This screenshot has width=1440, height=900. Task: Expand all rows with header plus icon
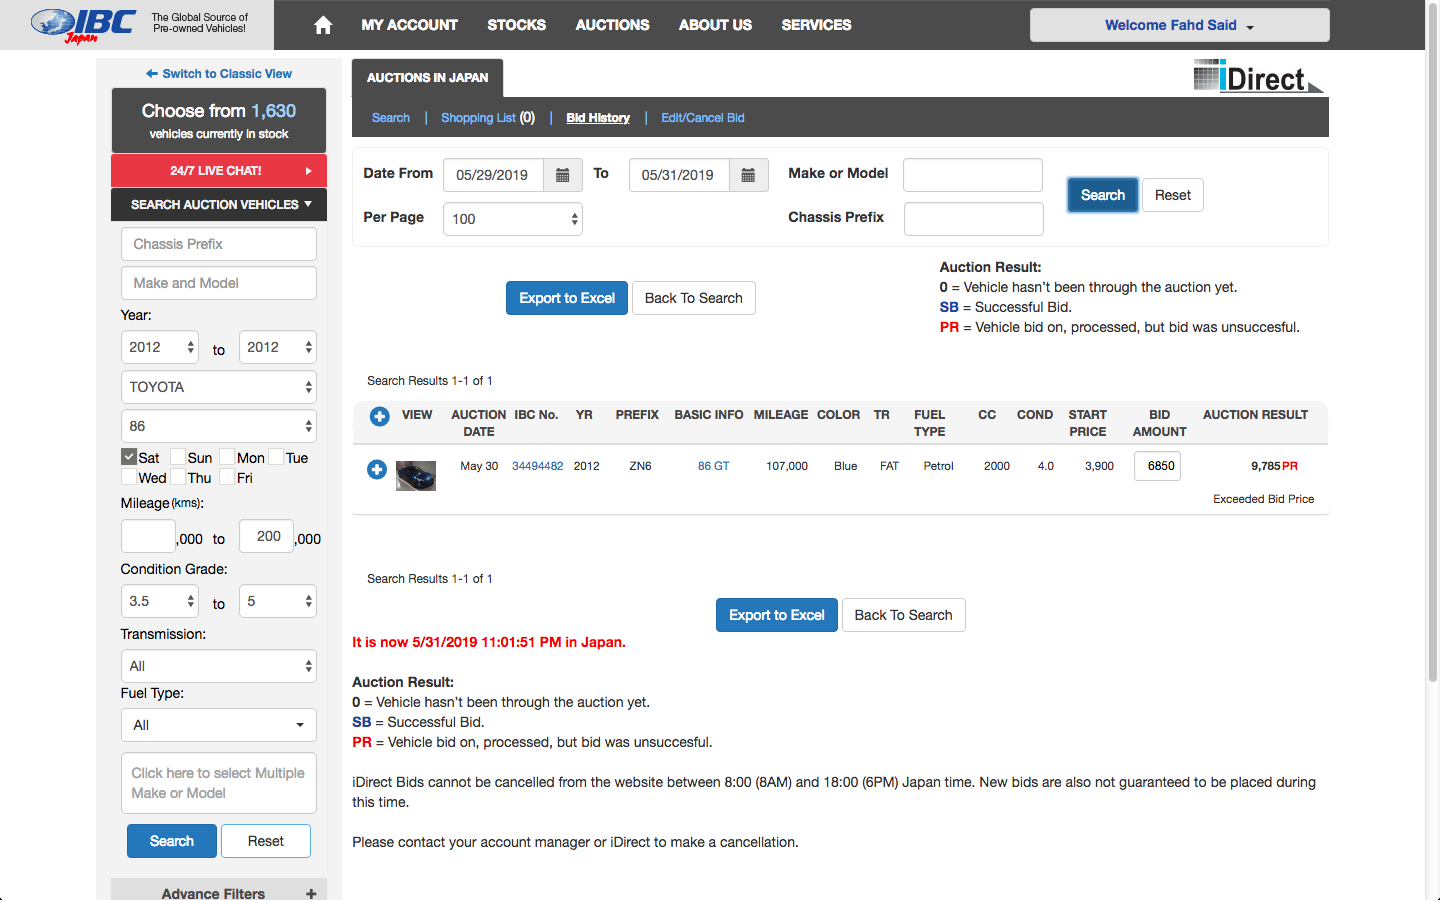click(380, 416)
